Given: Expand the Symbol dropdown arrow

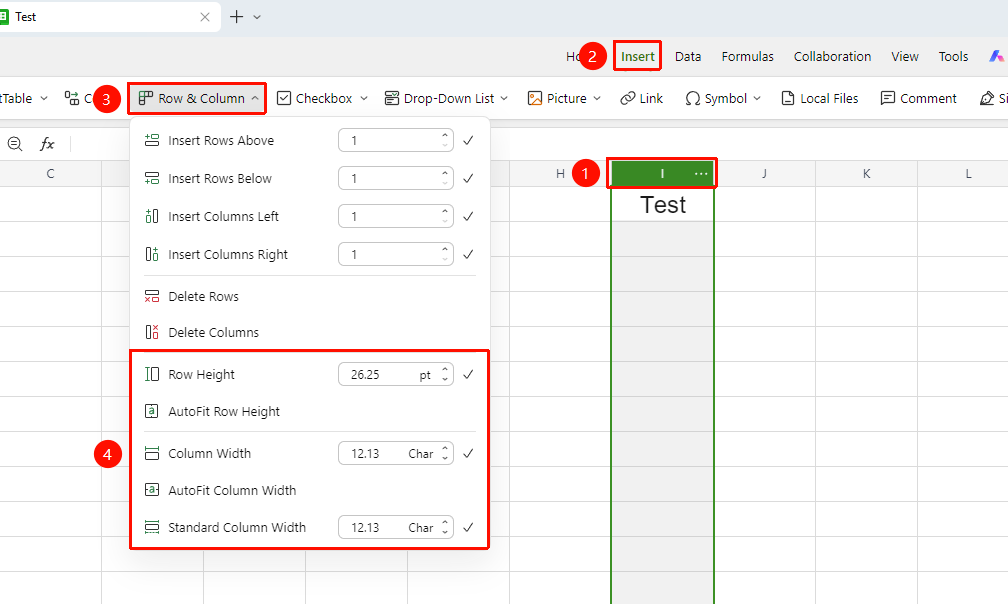Looking at the screenshot, I should click(x=757, y=98).
